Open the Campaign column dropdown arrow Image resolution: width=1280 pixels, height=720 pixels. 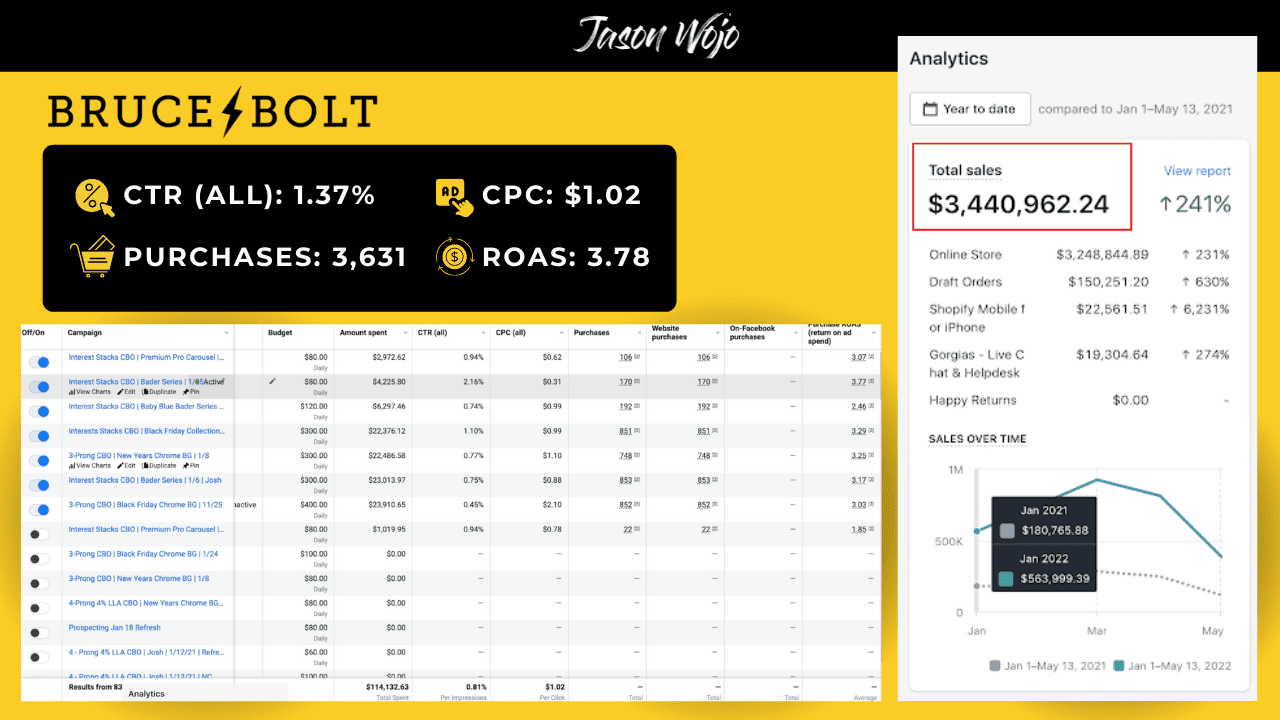point(227,333)
